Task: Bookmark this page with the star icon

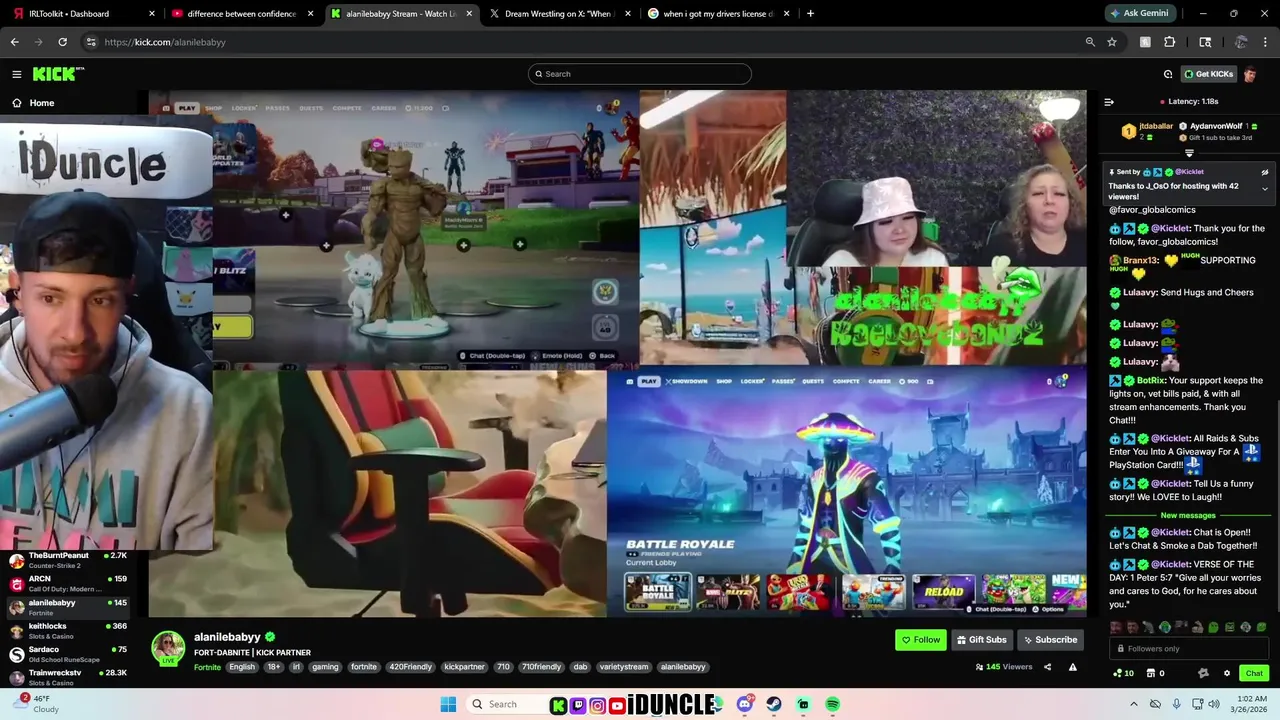Action: 1112,42
